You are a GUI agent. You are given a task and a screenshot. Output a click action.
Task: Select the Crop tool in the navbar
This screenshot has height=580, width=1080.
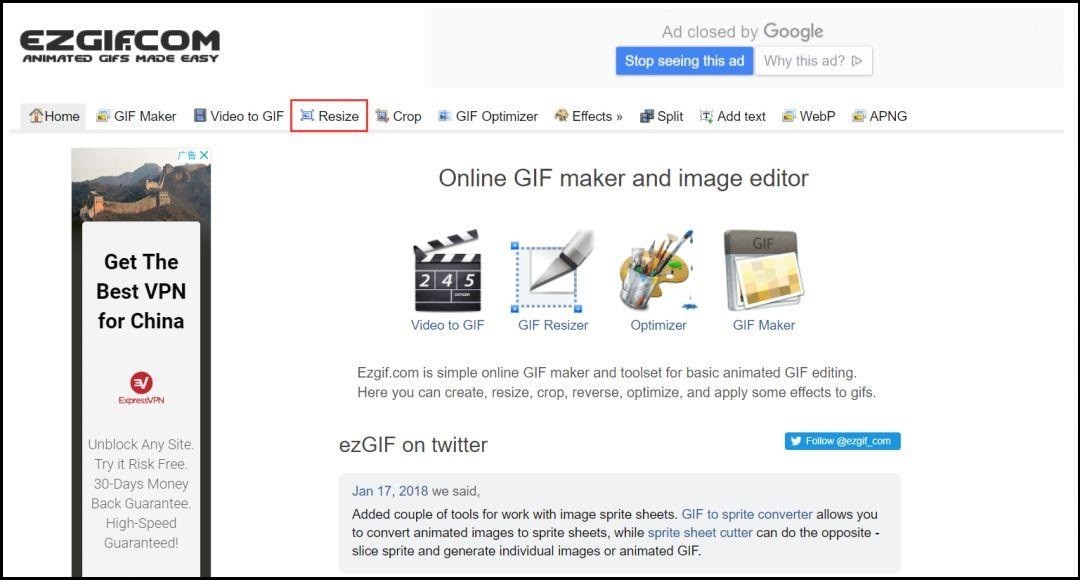(398, 116)
